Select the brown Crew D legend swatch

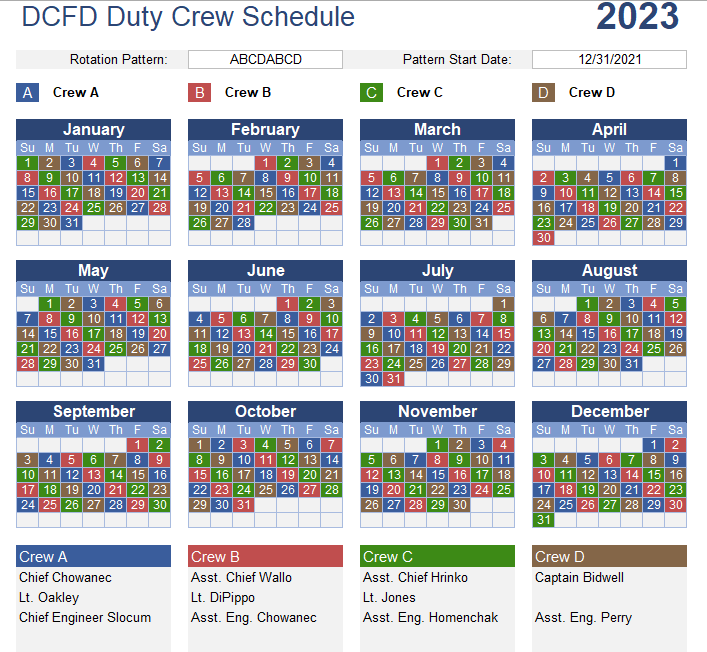pos(543,92)
